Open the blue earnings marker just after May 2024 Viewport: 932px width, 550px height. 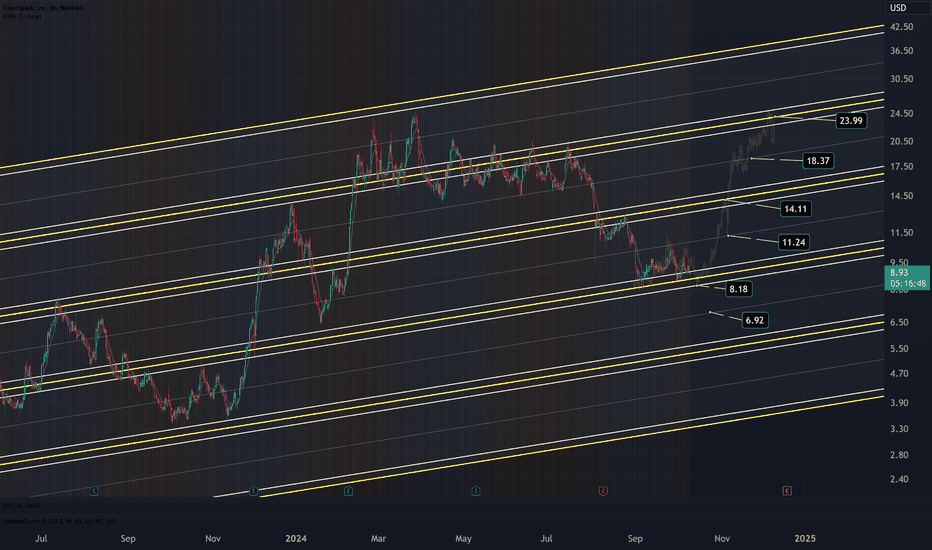coord(476,491)
